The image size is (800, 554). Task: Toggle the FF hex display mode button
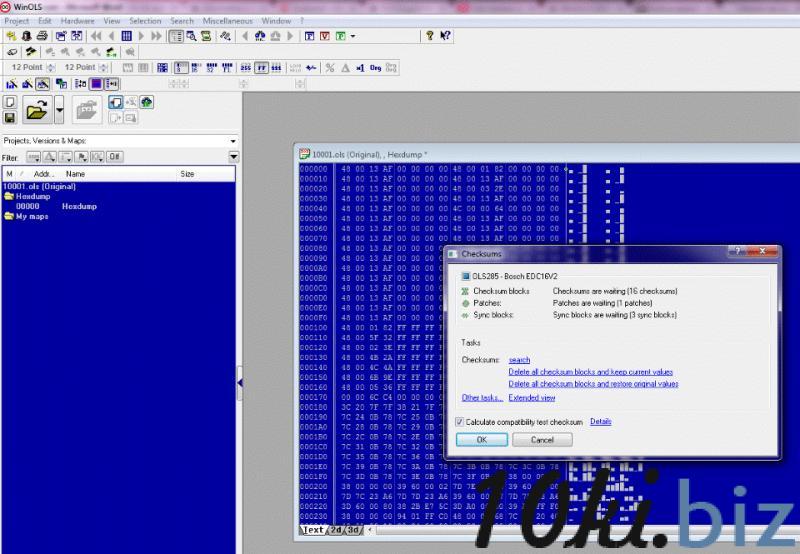[x=261, y=68]
